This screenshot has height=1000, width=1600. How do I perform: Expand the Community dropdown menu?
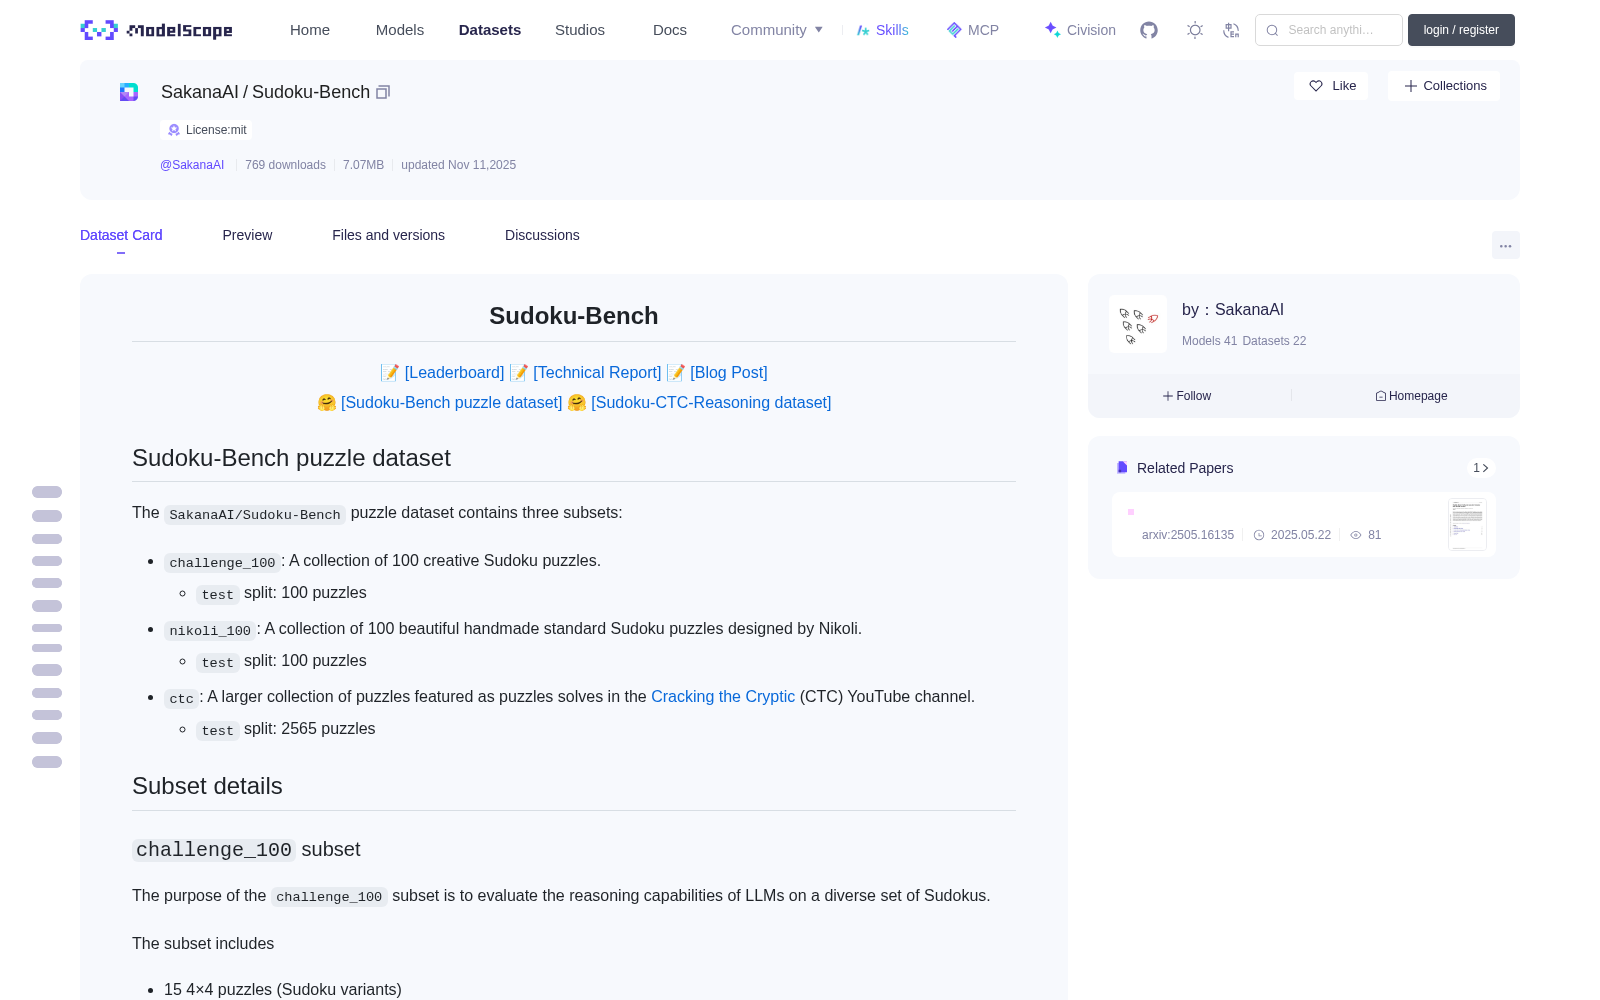[x=777, y=30]
